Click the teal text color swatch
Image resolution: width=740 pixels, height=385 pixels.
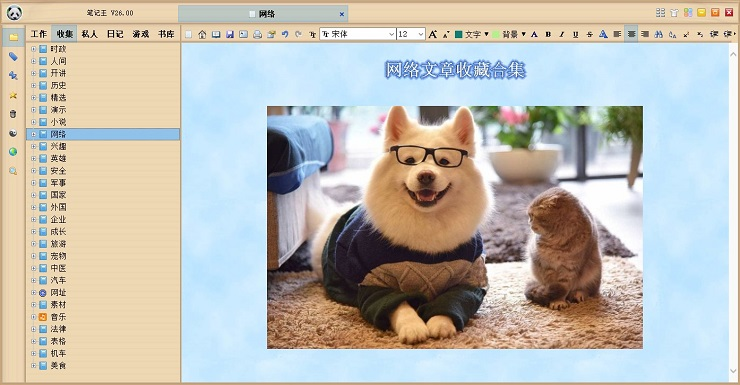coord(458,34)
